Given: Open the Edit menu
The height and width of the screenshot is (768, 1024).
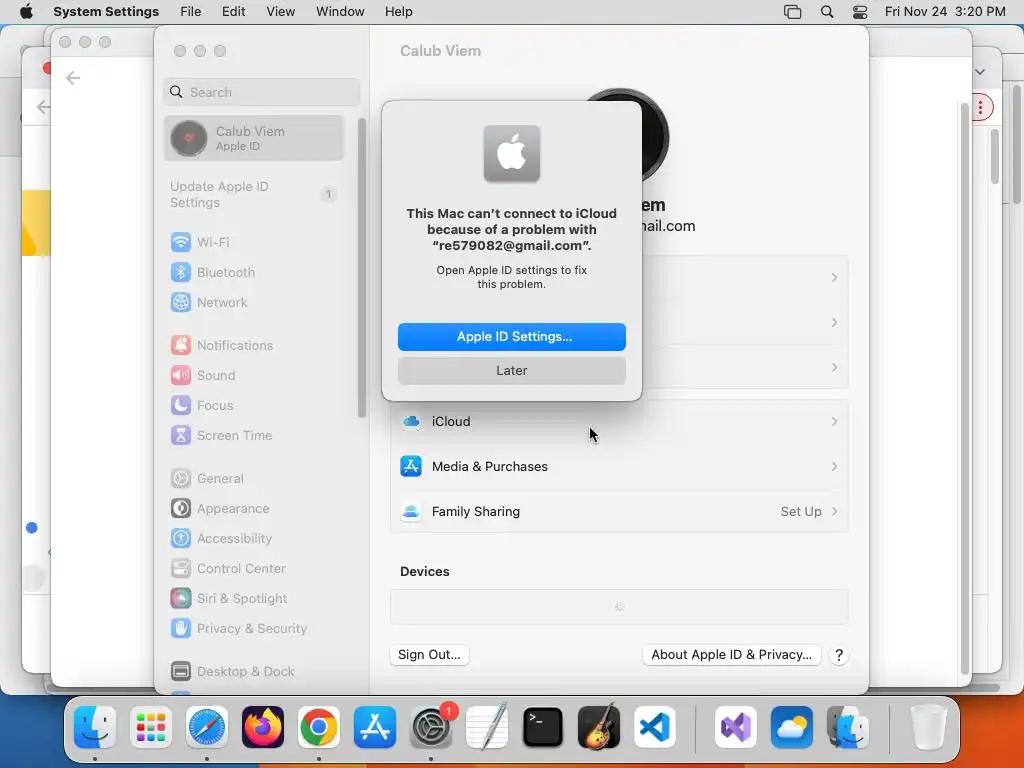Looking at the screenshot, I should 233,12.
